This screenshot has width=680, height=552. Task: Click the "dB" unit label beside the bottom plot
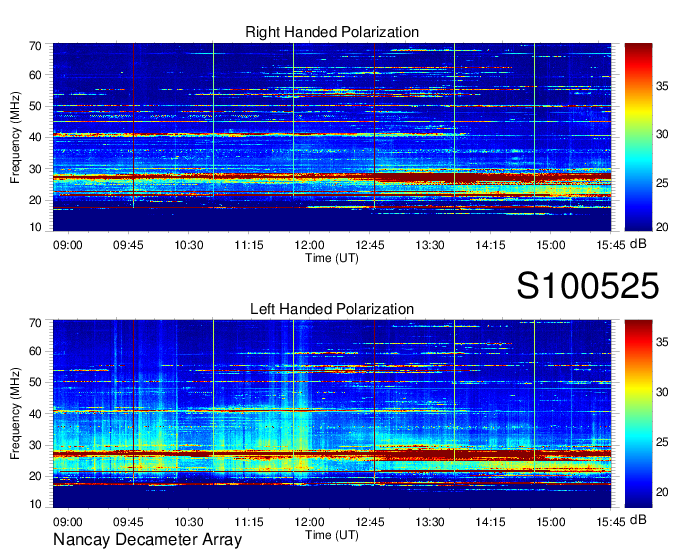click(x=638, y=520)
